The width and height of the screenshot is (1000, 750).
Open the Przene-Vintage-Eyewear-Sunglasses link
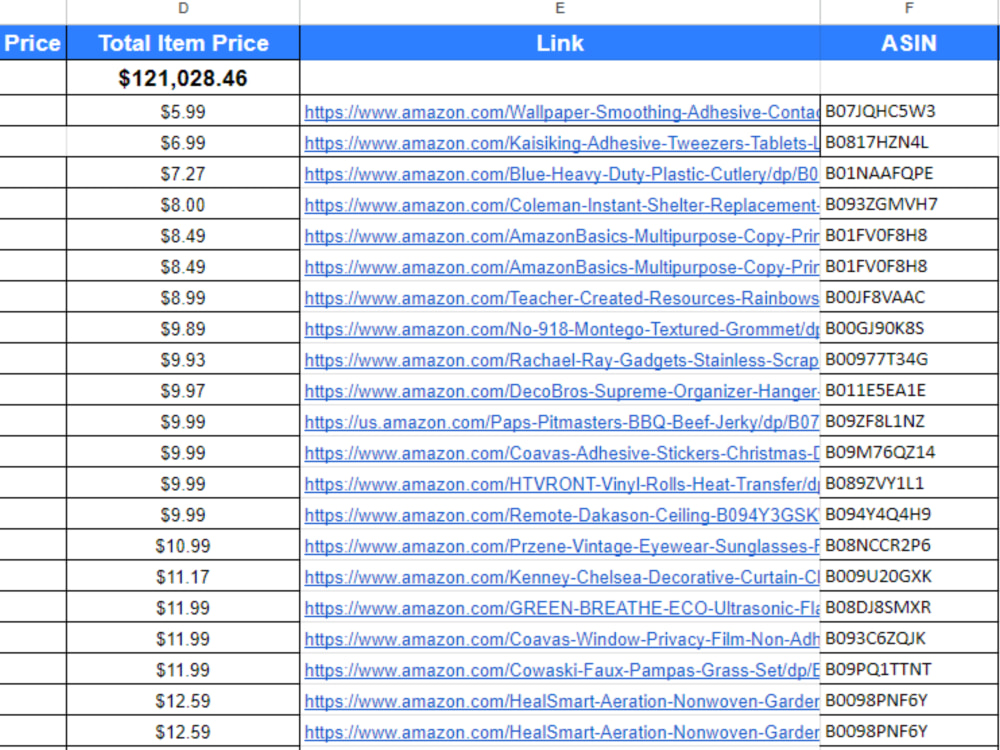pos(562,547)
